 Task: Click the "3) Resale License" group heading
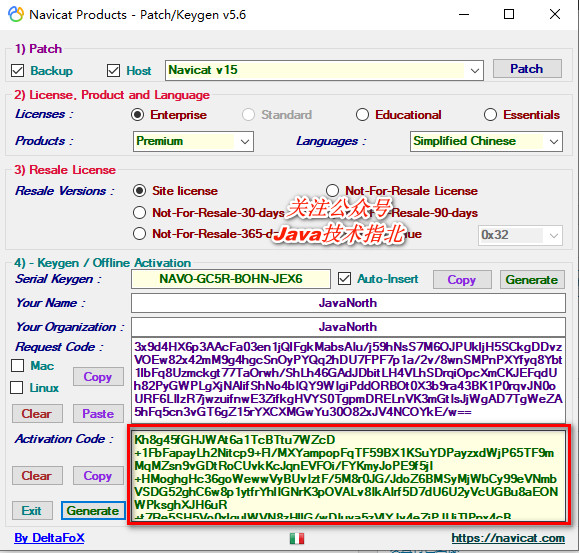(x=65, y=170)
